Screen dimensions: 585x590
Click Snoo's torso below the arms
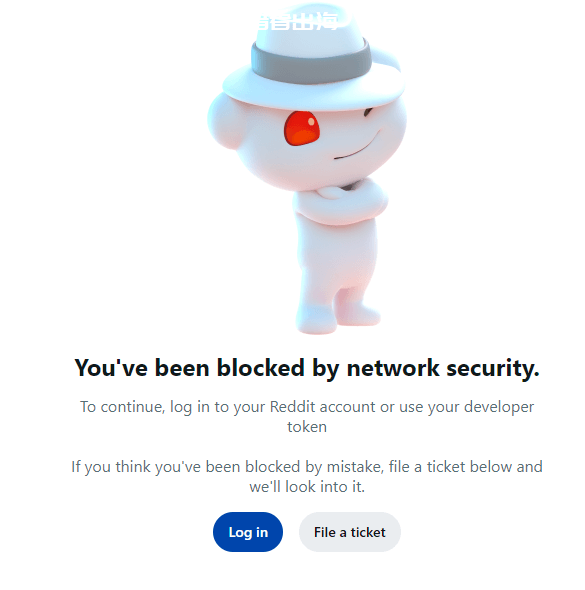(x=336, y=256)
